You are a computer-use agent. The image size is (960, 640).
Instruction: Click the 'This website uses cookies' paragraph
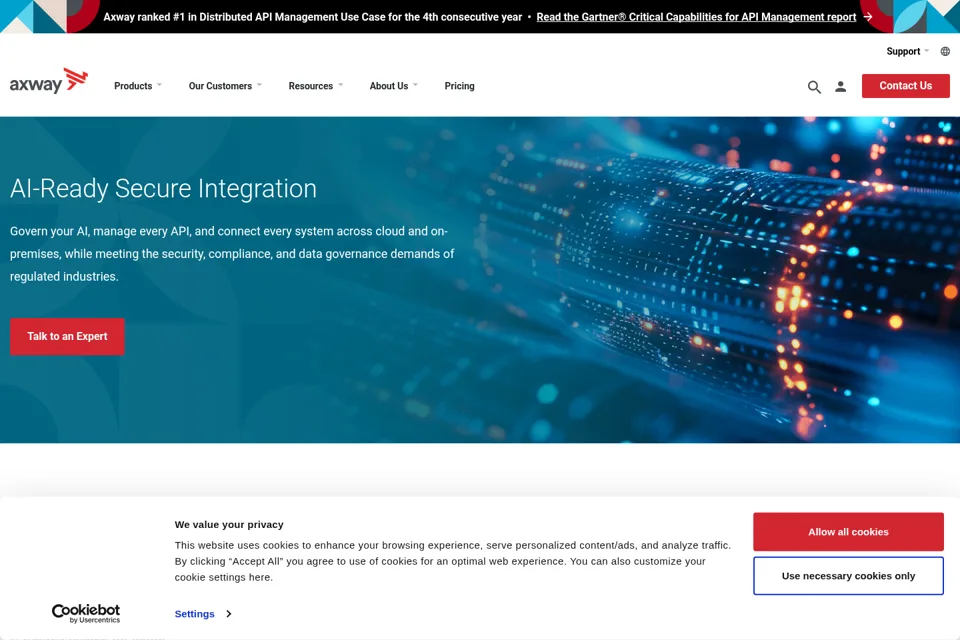click(452, 561)
